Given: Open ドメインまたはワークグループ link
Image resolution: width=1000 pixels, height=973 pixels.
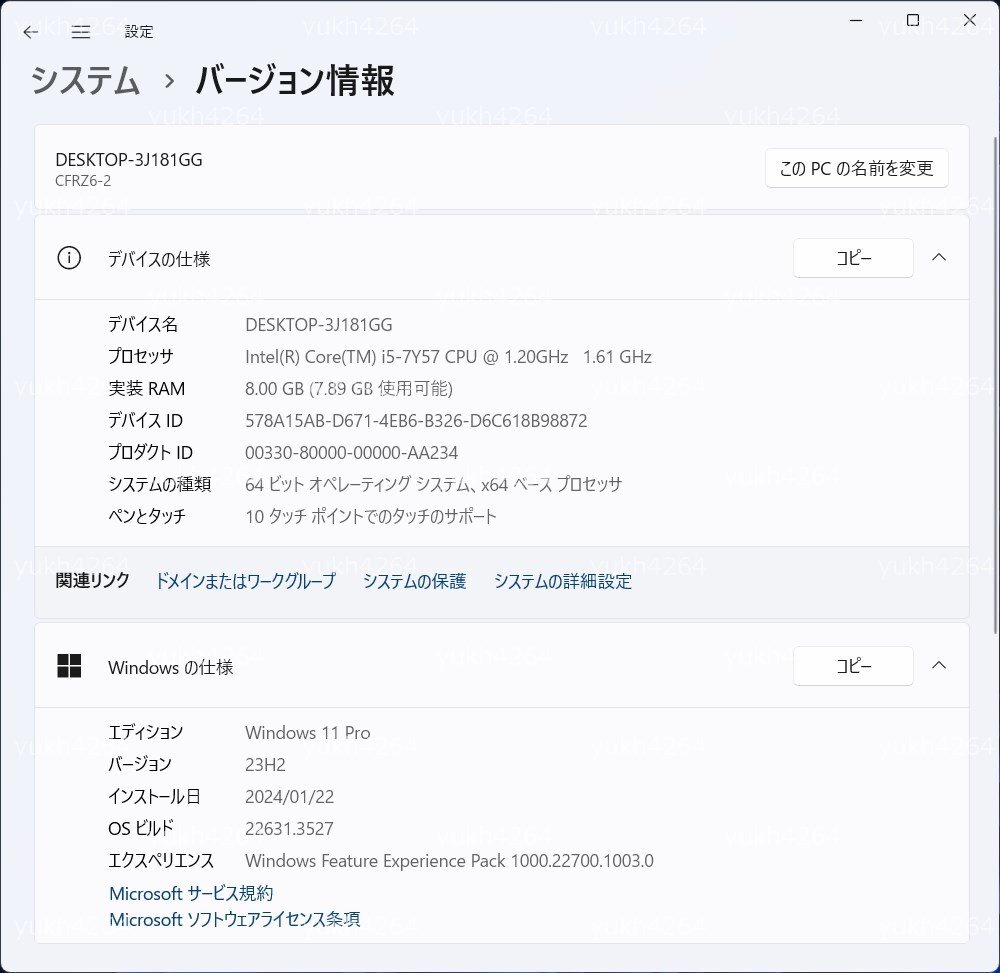Looking at the screenshot, I should 246,581.
